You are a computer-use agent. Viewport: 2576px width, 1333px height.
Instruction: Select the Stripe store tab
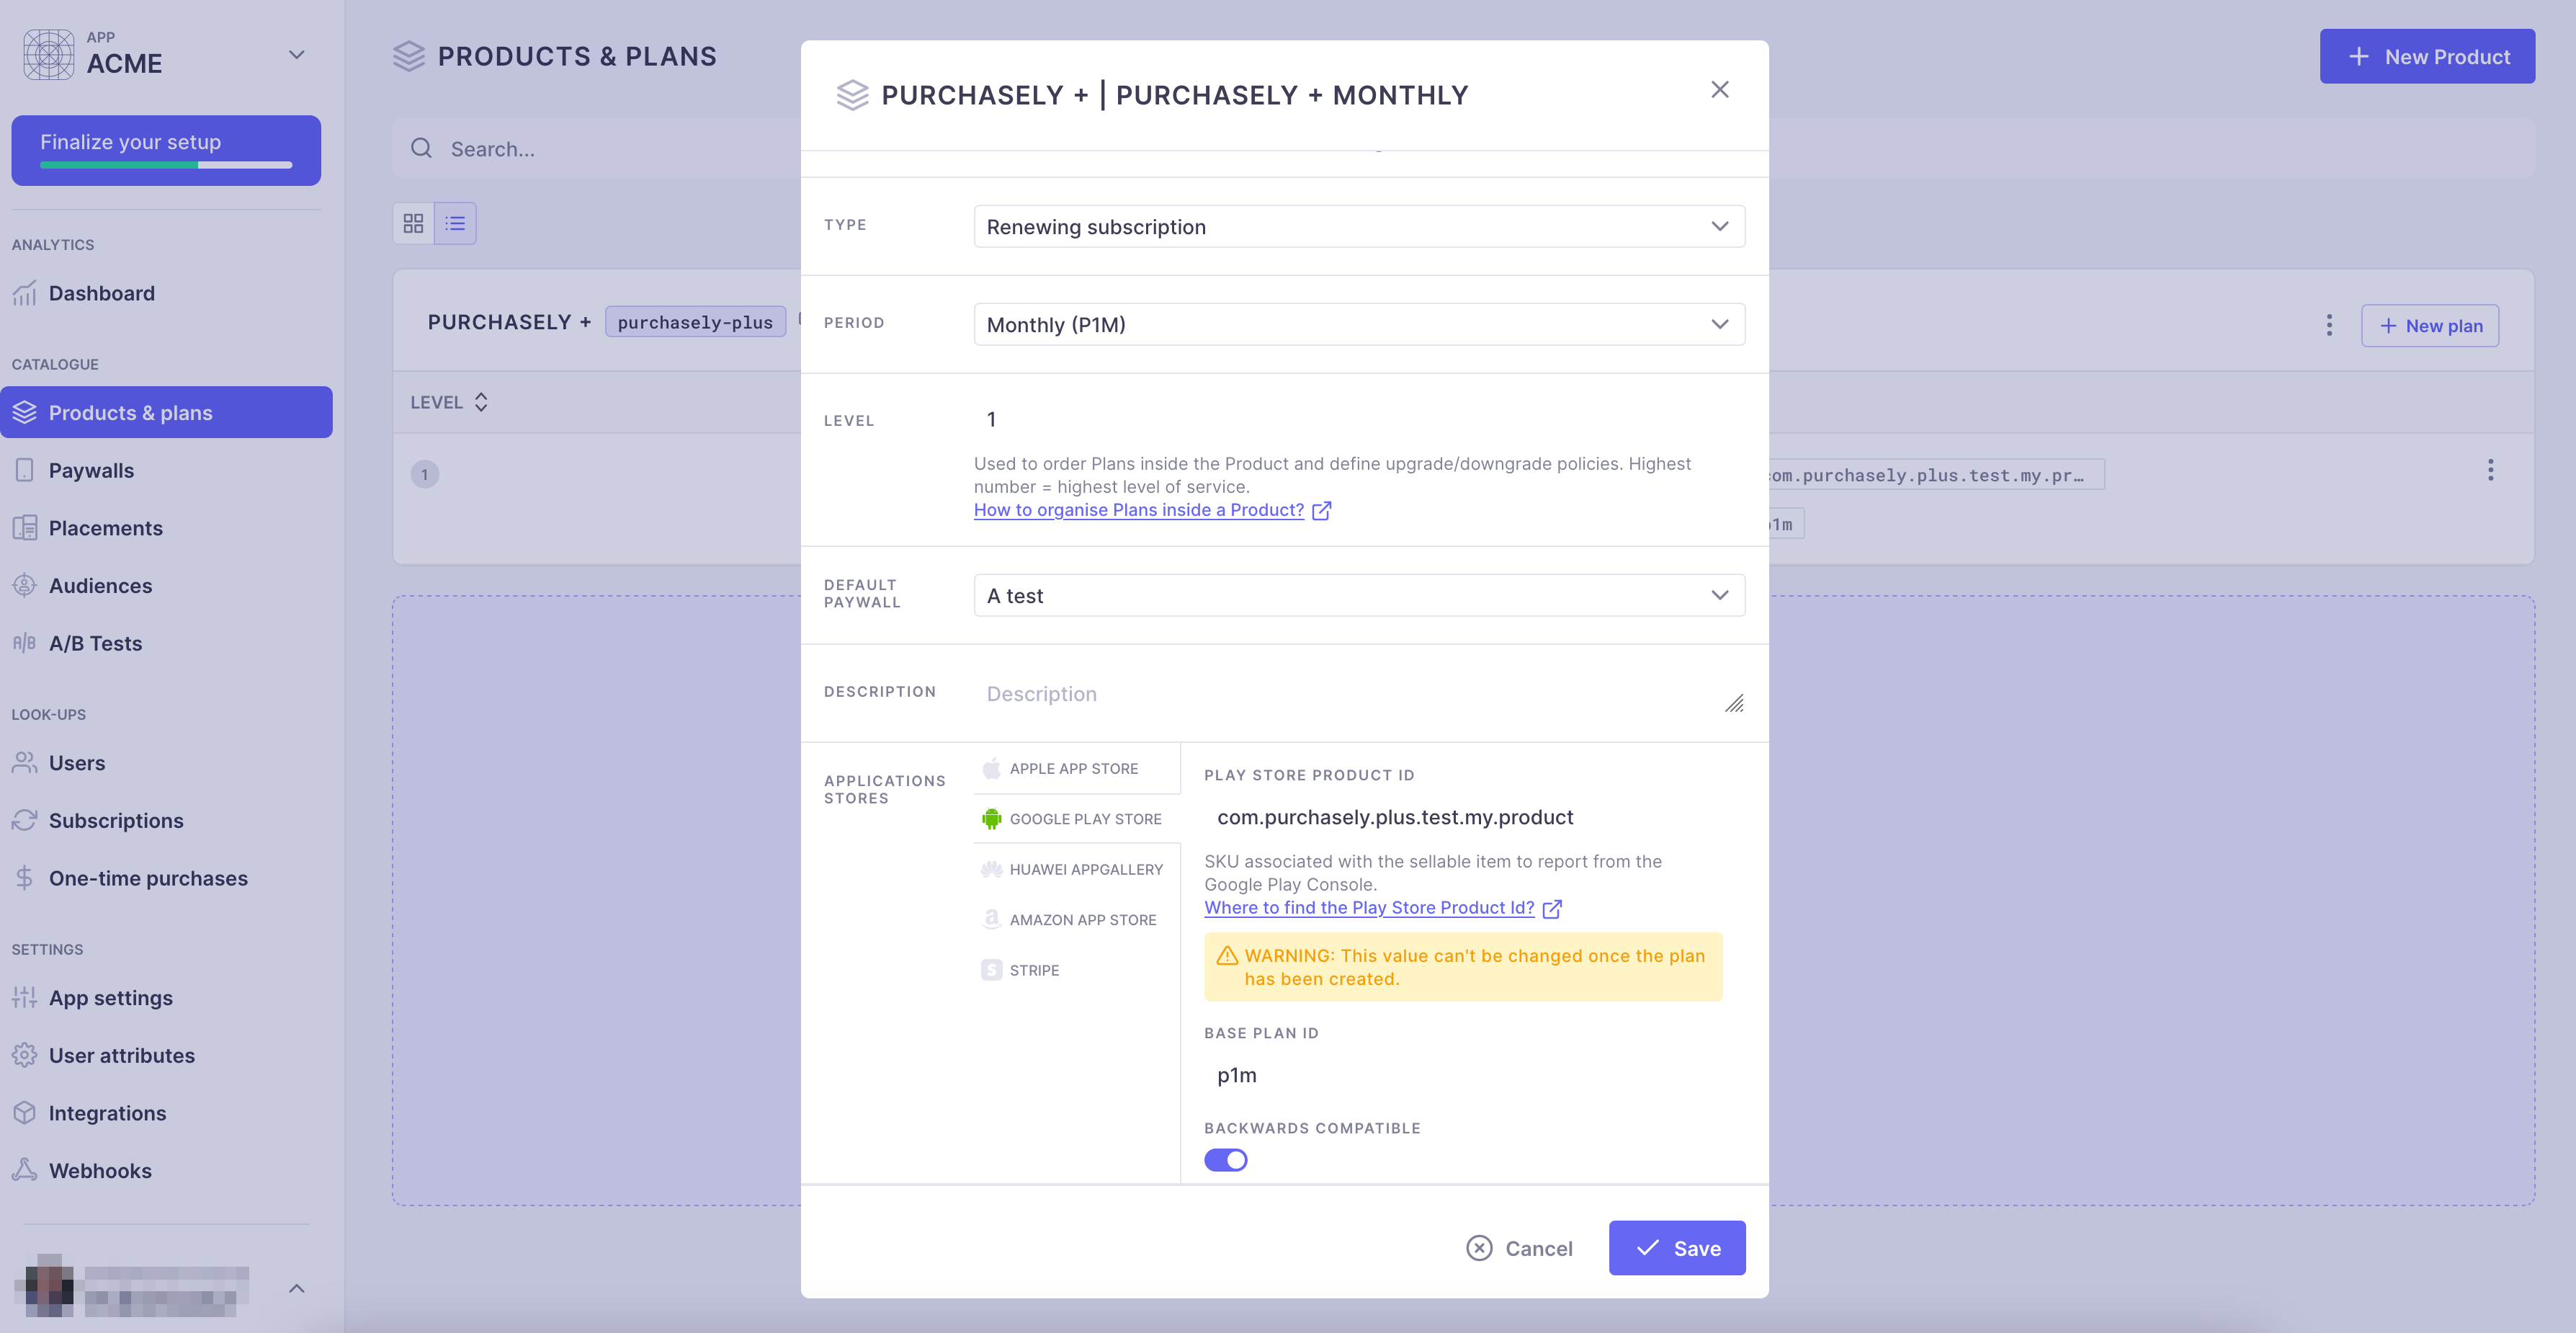pos(1033,970)
